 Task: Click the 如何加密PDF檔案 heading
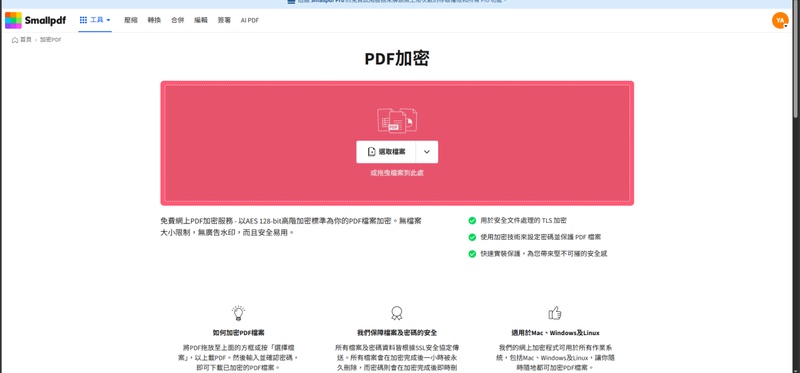coord(238,333)
